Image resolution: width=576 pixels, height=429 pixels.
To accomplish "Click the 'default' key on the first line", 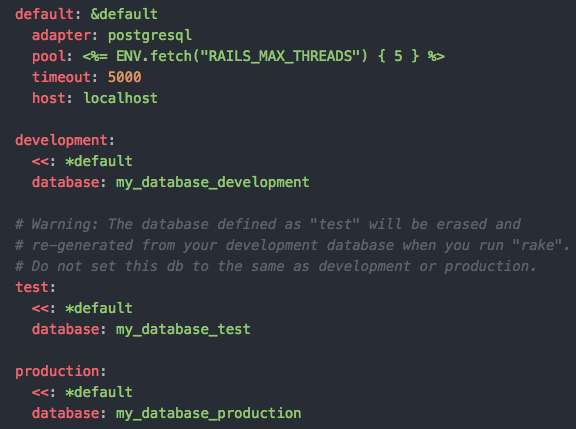I will [44, 14].
